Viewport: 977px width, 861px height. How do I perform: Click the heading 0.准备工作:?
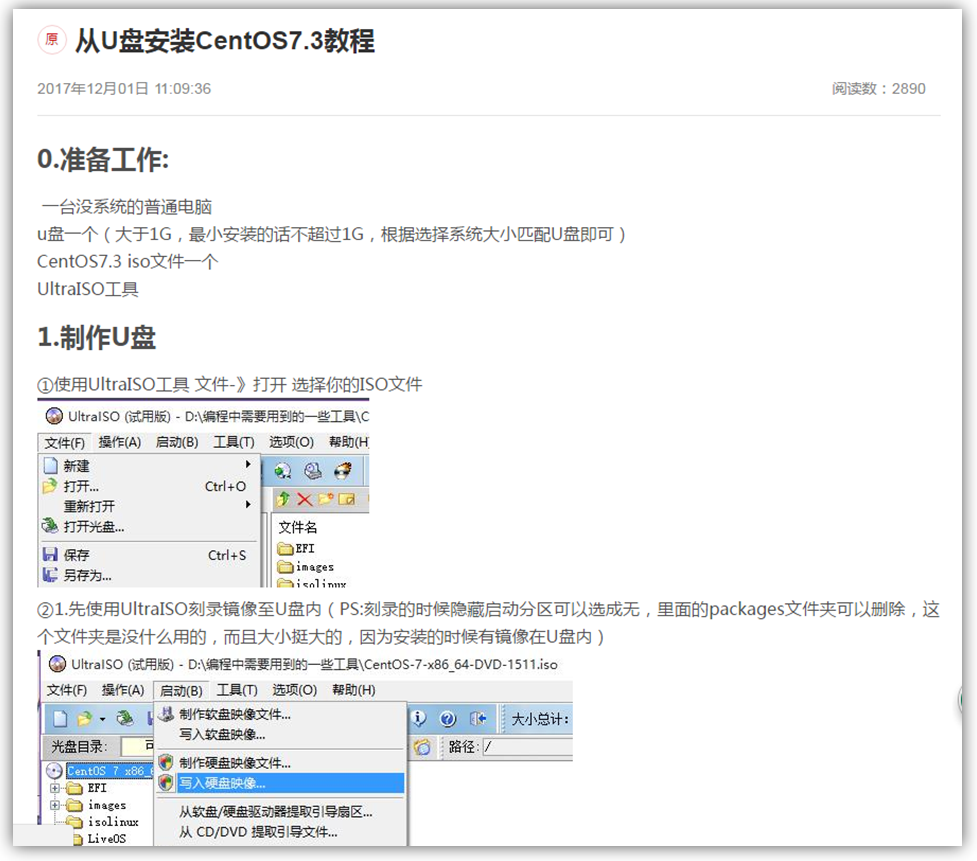pyautogui.click(x=103, y=159)
